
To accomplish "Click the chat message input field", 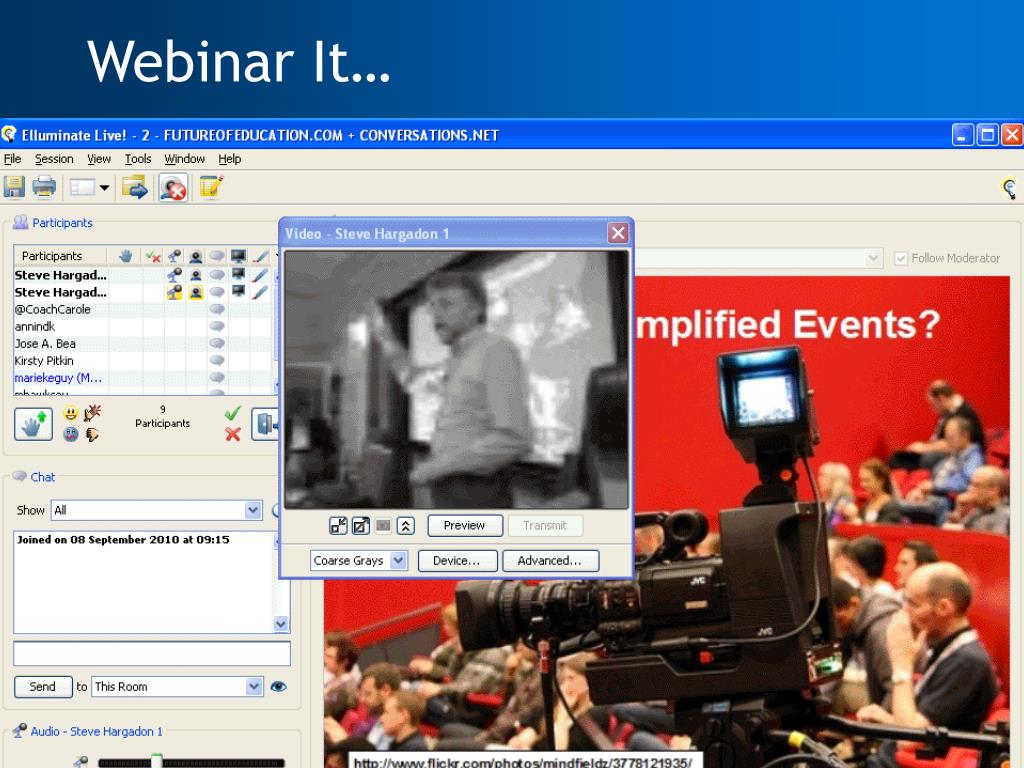I will (152, 653).
